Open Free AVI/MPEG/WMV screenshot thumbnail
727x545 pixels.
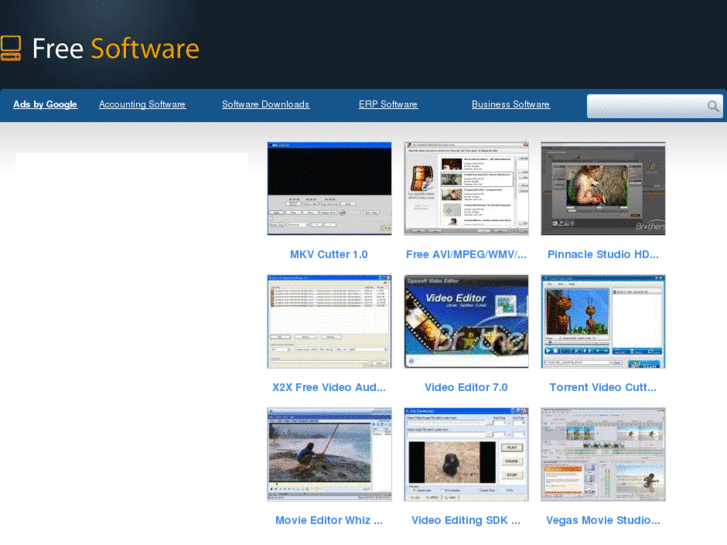466,188
